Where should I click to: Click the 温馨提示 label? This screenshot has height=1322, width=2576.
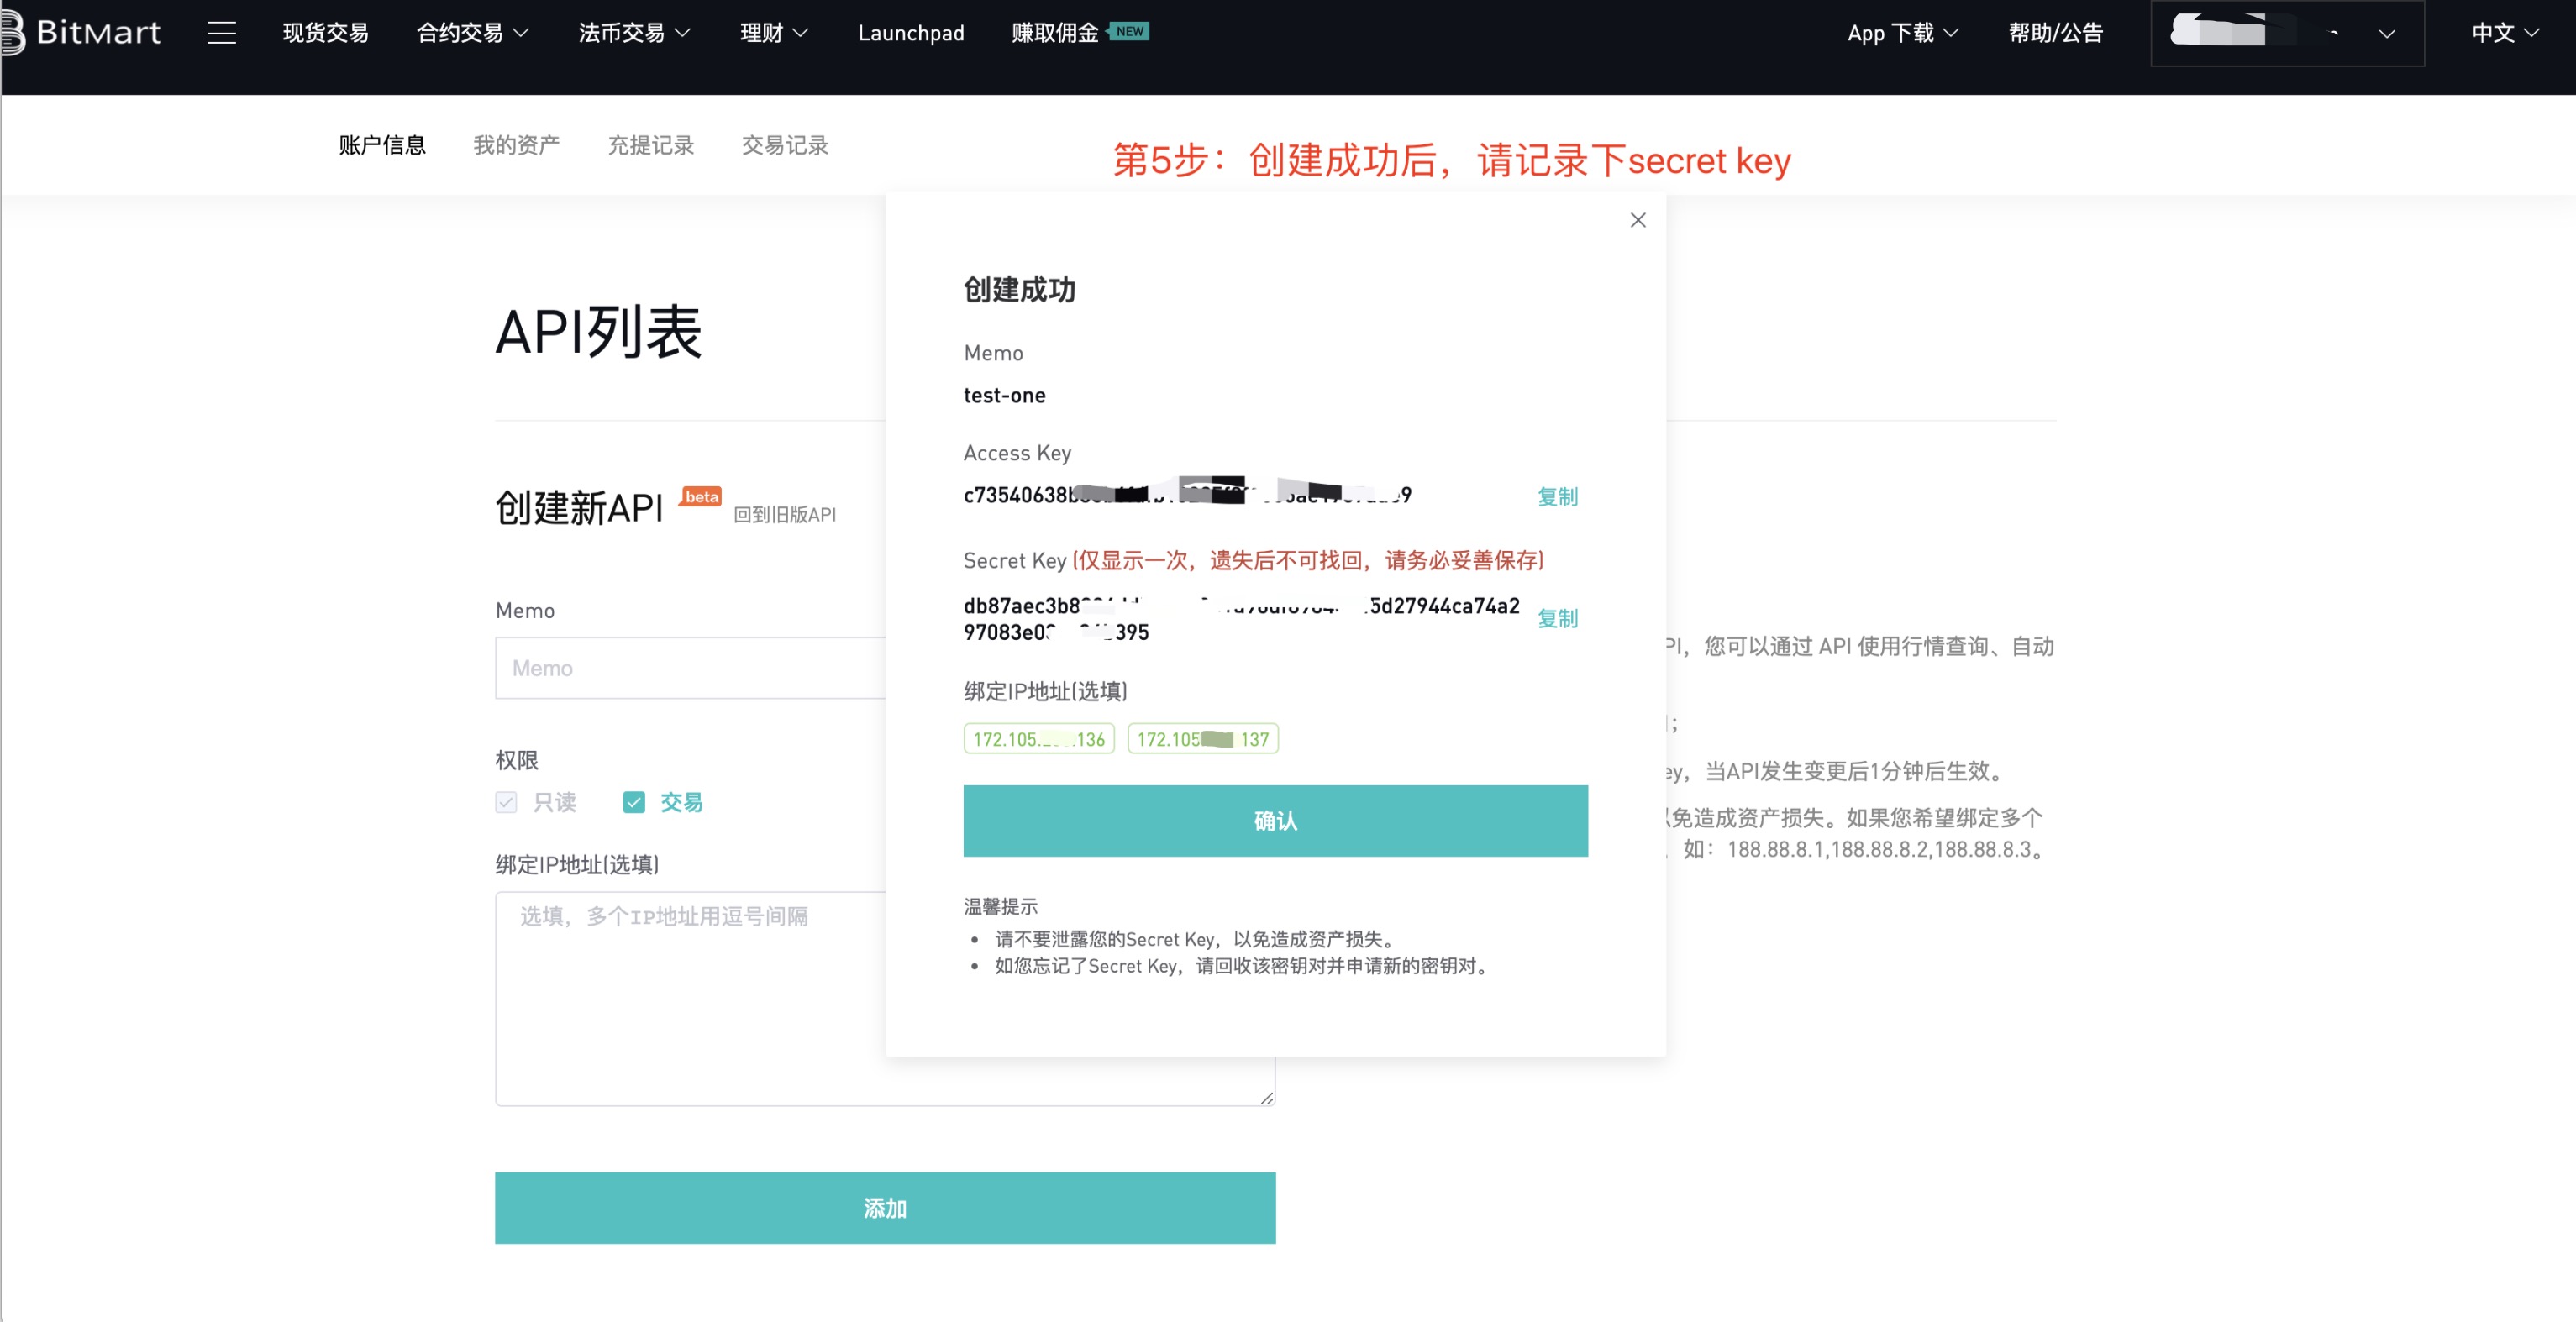tap(1000, 906)
